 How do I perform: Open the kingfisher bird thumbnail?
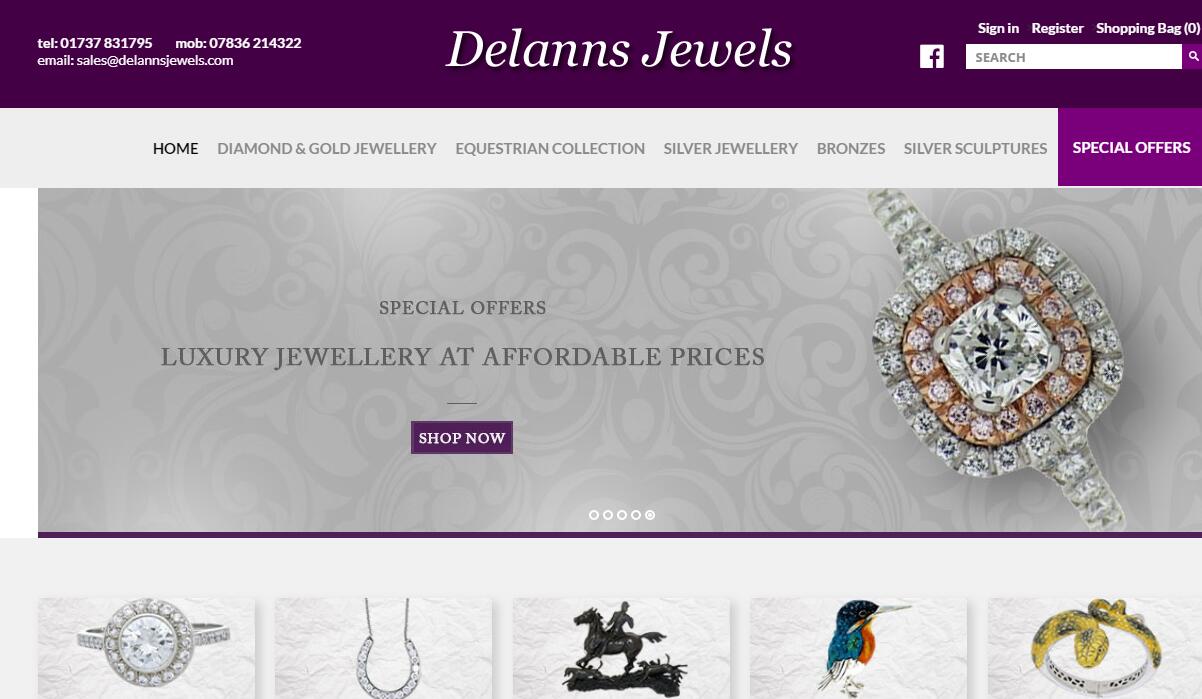(x=858, y=648)
